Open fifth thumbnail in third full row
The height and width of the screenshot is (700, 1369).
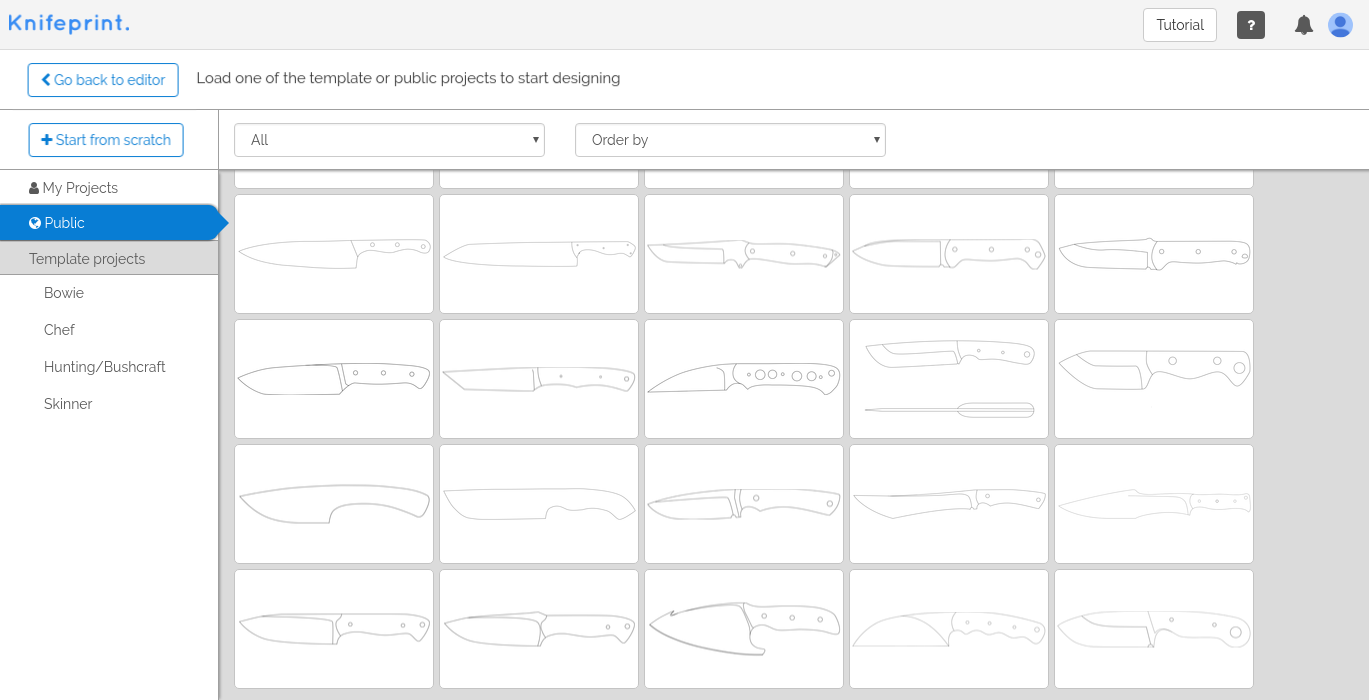pos(1154,504)
